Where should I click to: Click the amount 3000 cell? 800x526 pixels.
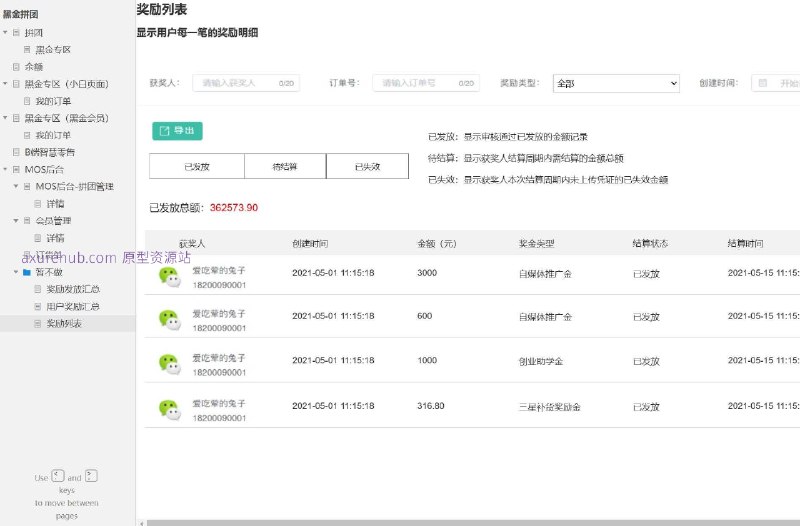pos(427,273)
